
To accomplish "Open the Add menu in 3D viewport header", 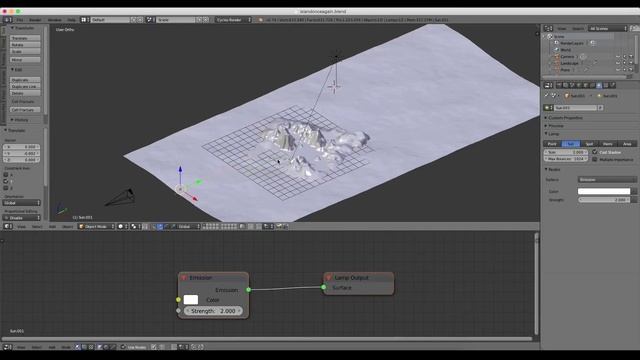I will coord(52,226).
